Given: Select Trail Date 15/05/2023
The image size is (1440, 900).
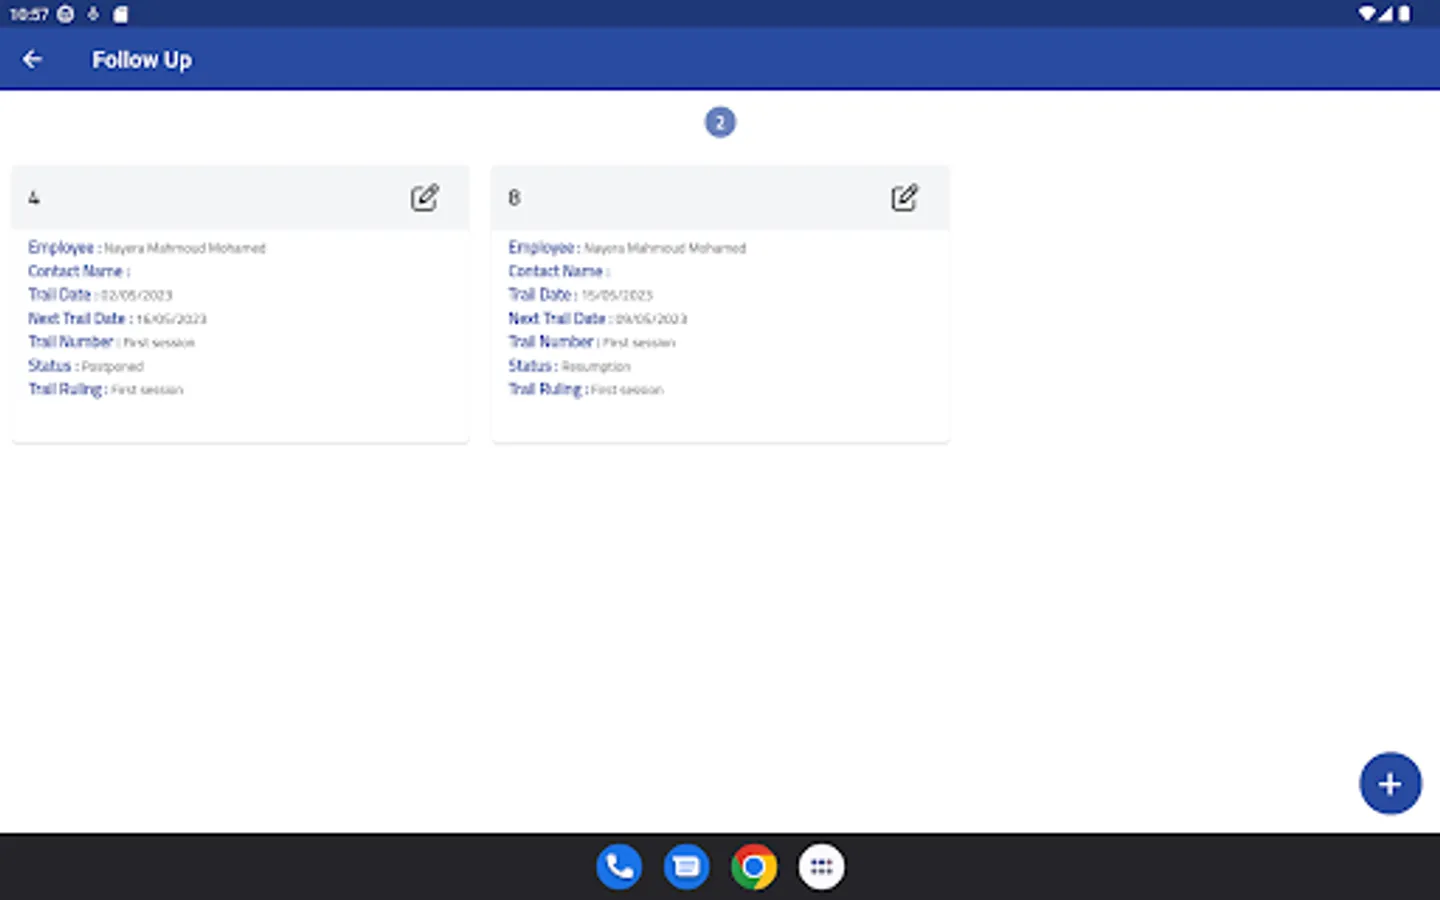Looking at the screenshot, I should point(580,295).
